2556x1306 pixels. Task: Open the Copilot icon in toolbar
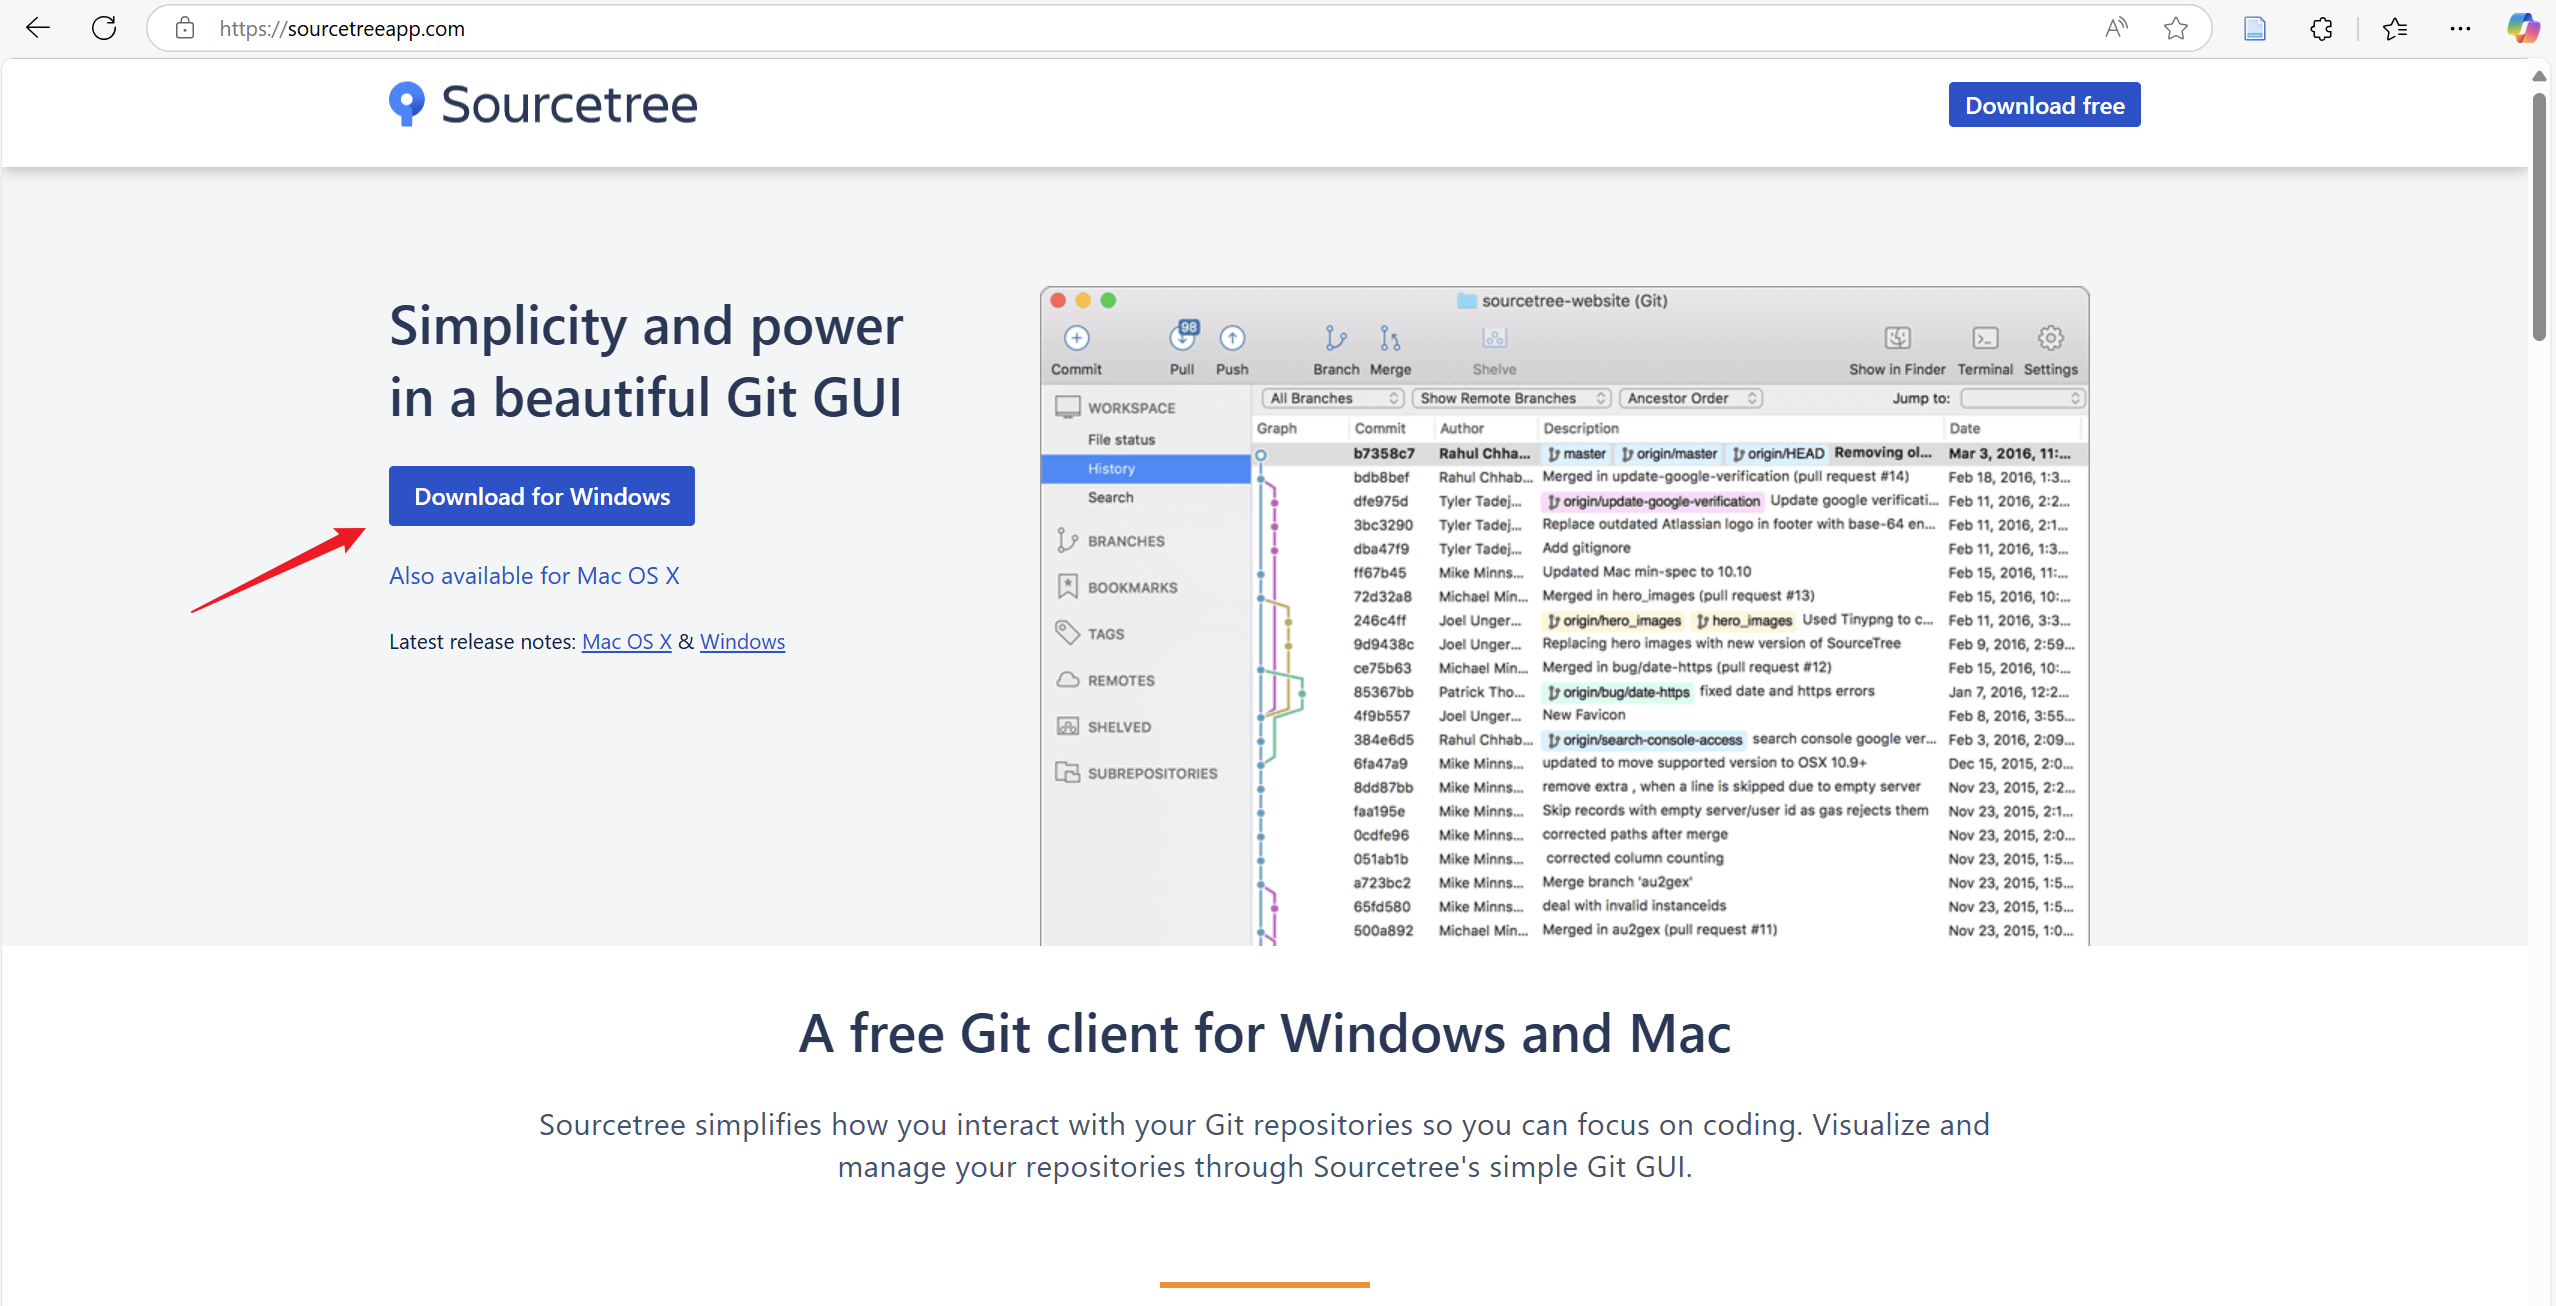click(2521, 28)
